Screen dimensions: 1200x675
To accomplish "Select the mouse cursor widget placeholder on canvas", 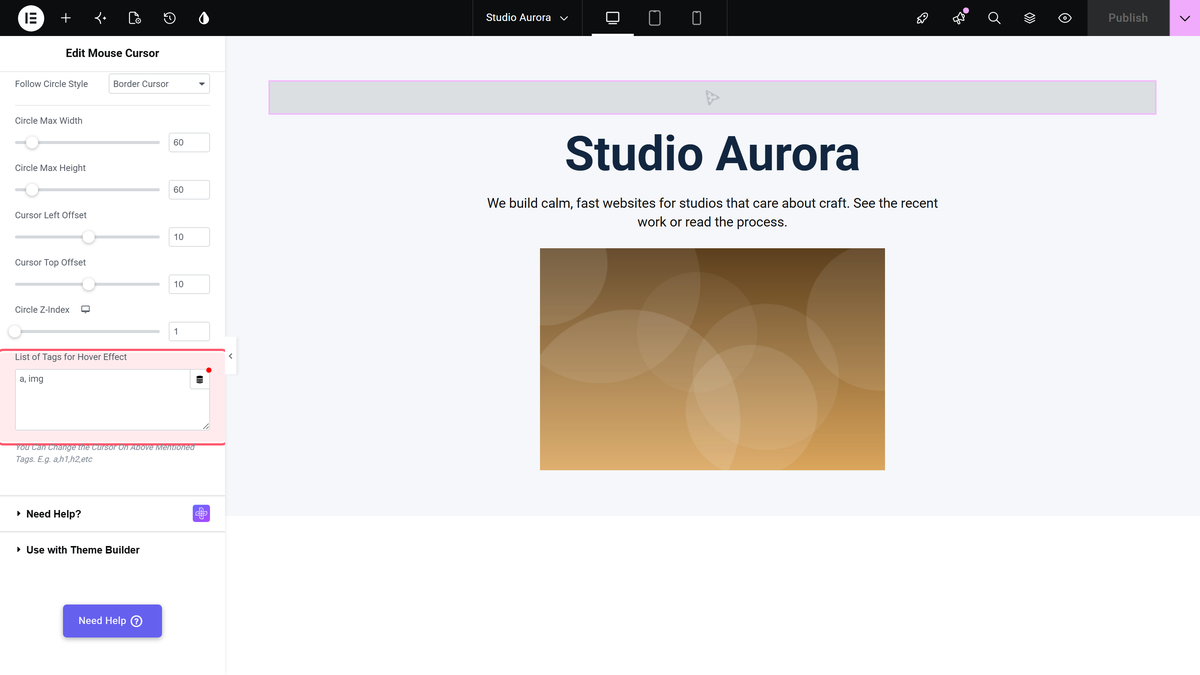I will point(712,97).
